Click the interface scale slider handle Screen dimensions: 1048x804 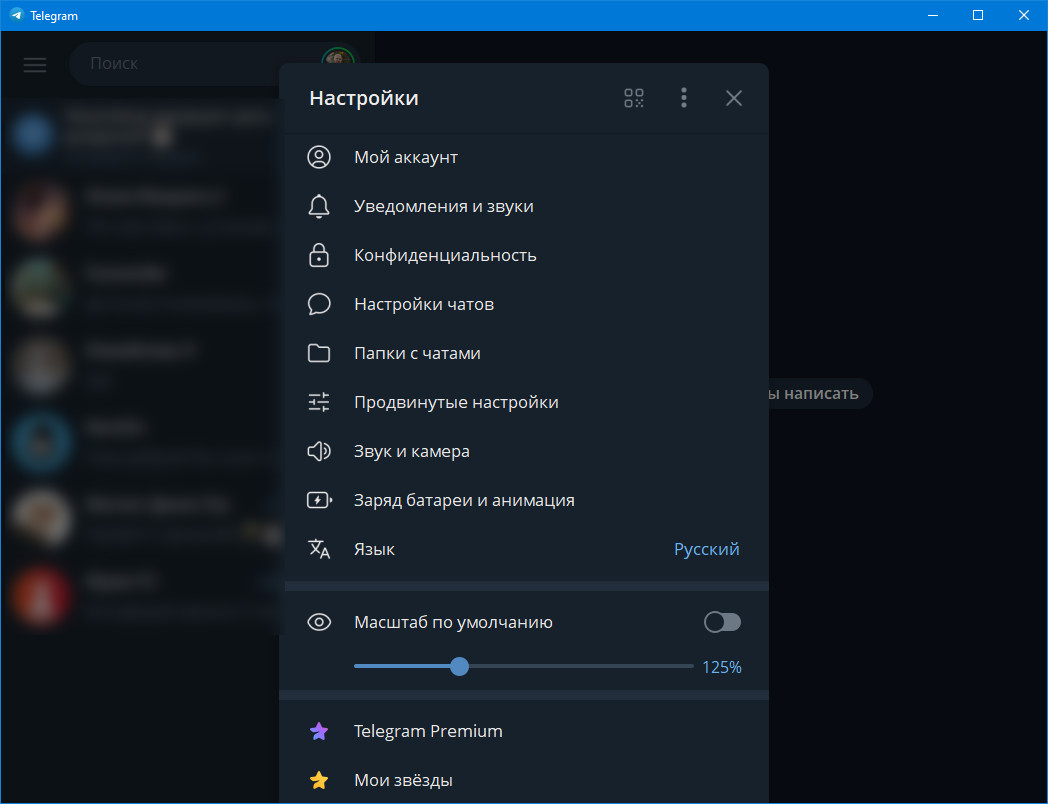coord(459,666)
